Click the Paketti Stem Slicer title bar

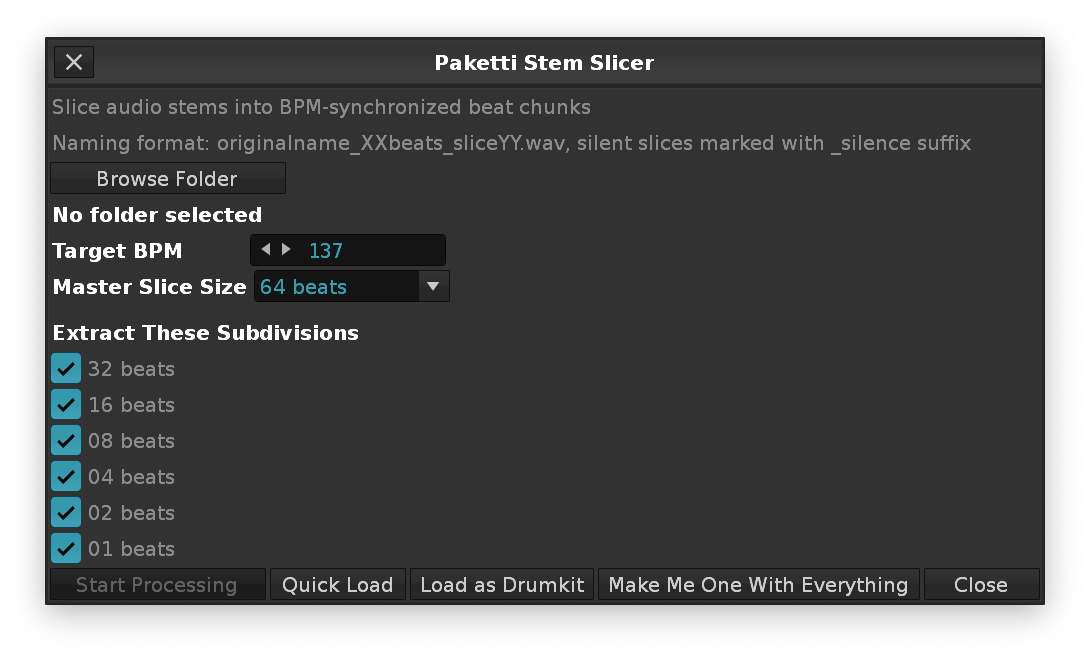coord(544,63)
